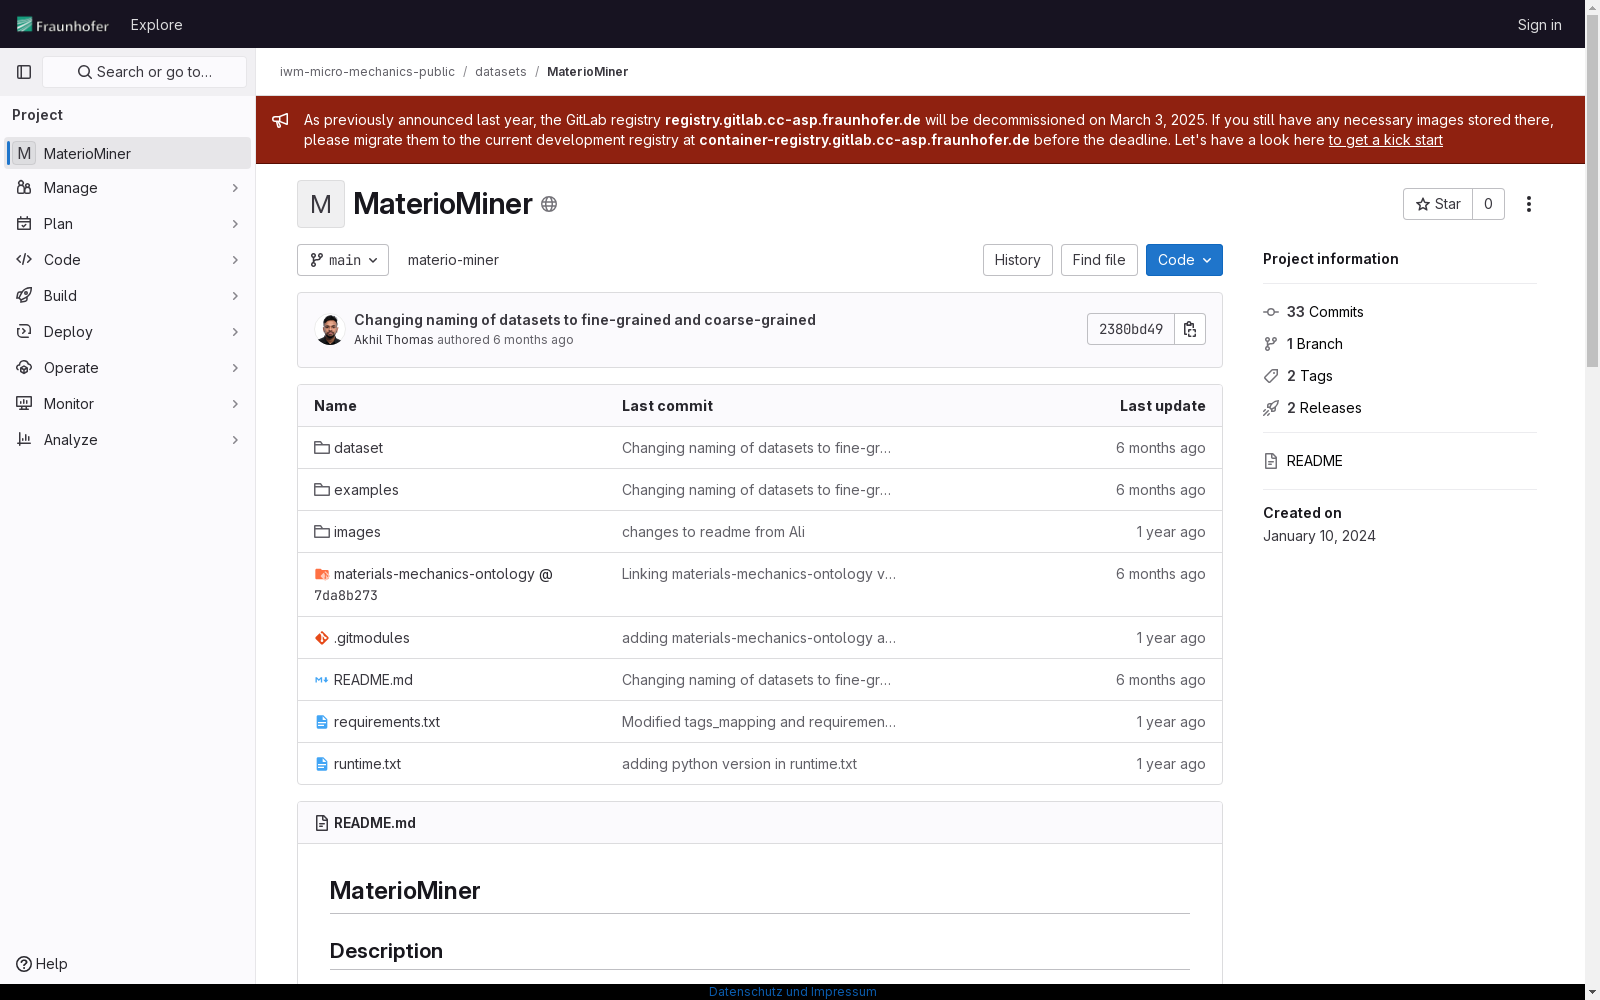Click the Commits icon in Project information
This screenshot has height=1000, width=1600.
[x=1271, y=312]
